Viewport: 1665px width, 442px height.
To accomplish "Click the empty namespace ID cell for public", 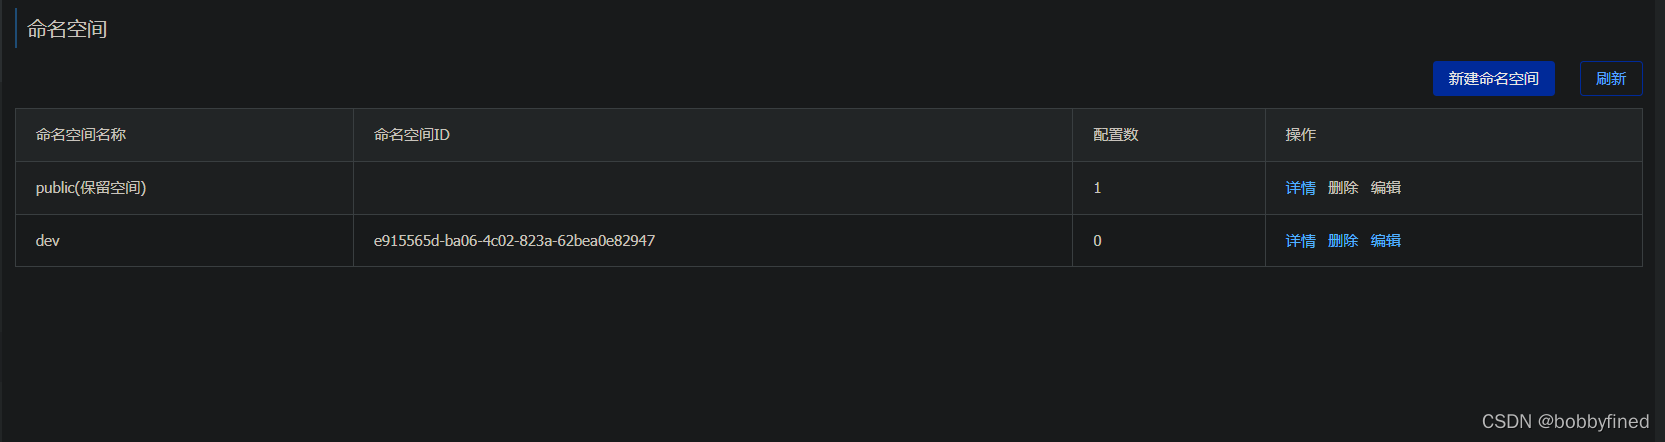I will pos(713,188).
